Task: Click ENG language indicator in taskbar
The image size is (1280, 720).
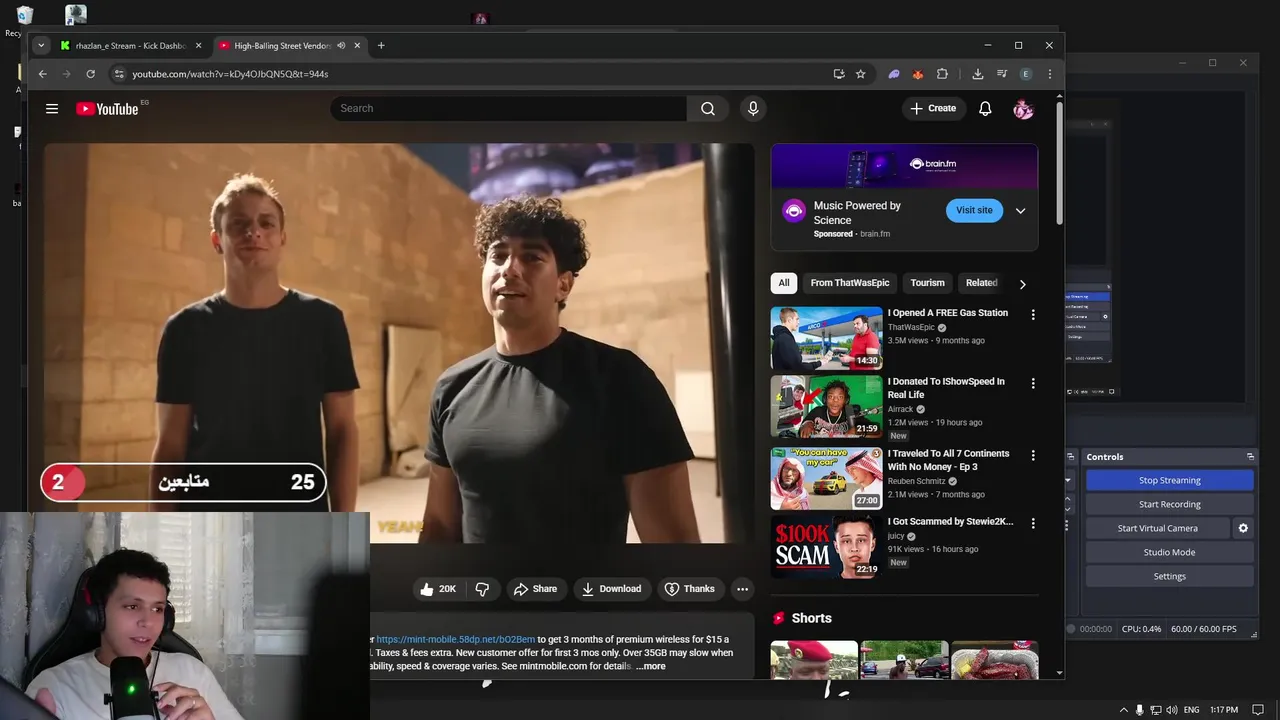Action: pyautogui.click(x=1191, y=710)
